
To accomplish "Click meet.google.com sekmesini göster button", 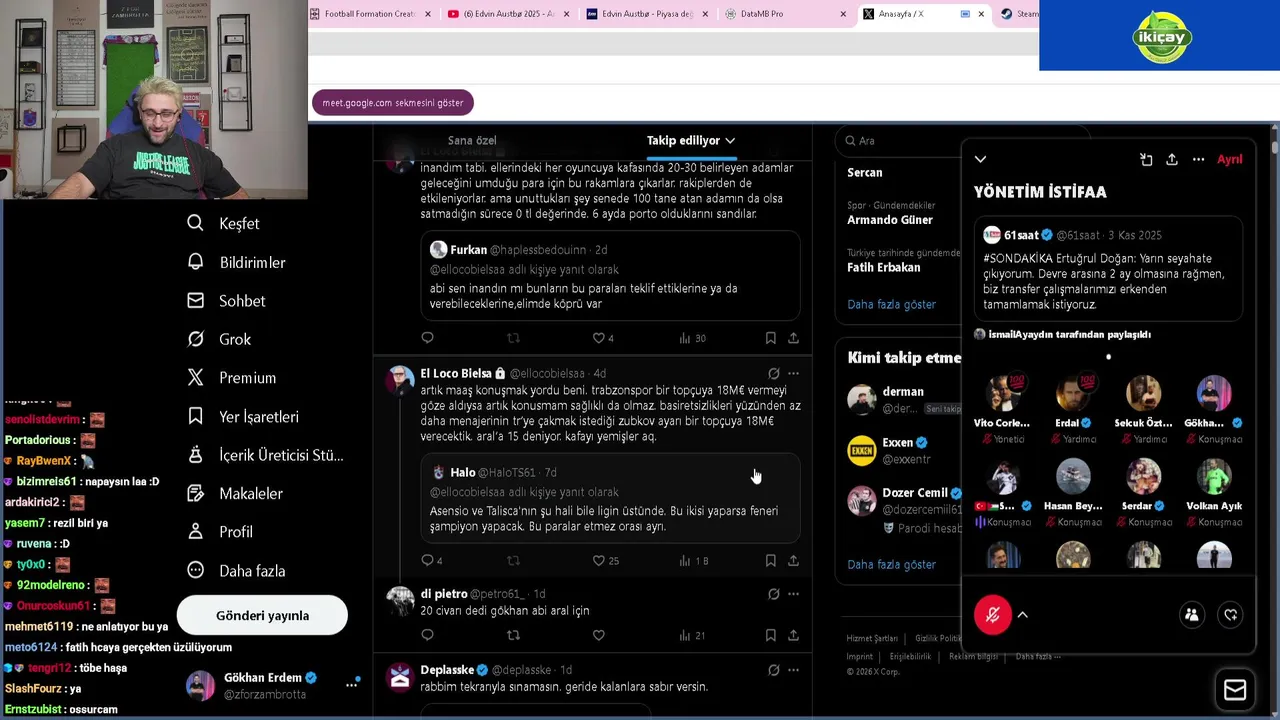I will (392, 103).
